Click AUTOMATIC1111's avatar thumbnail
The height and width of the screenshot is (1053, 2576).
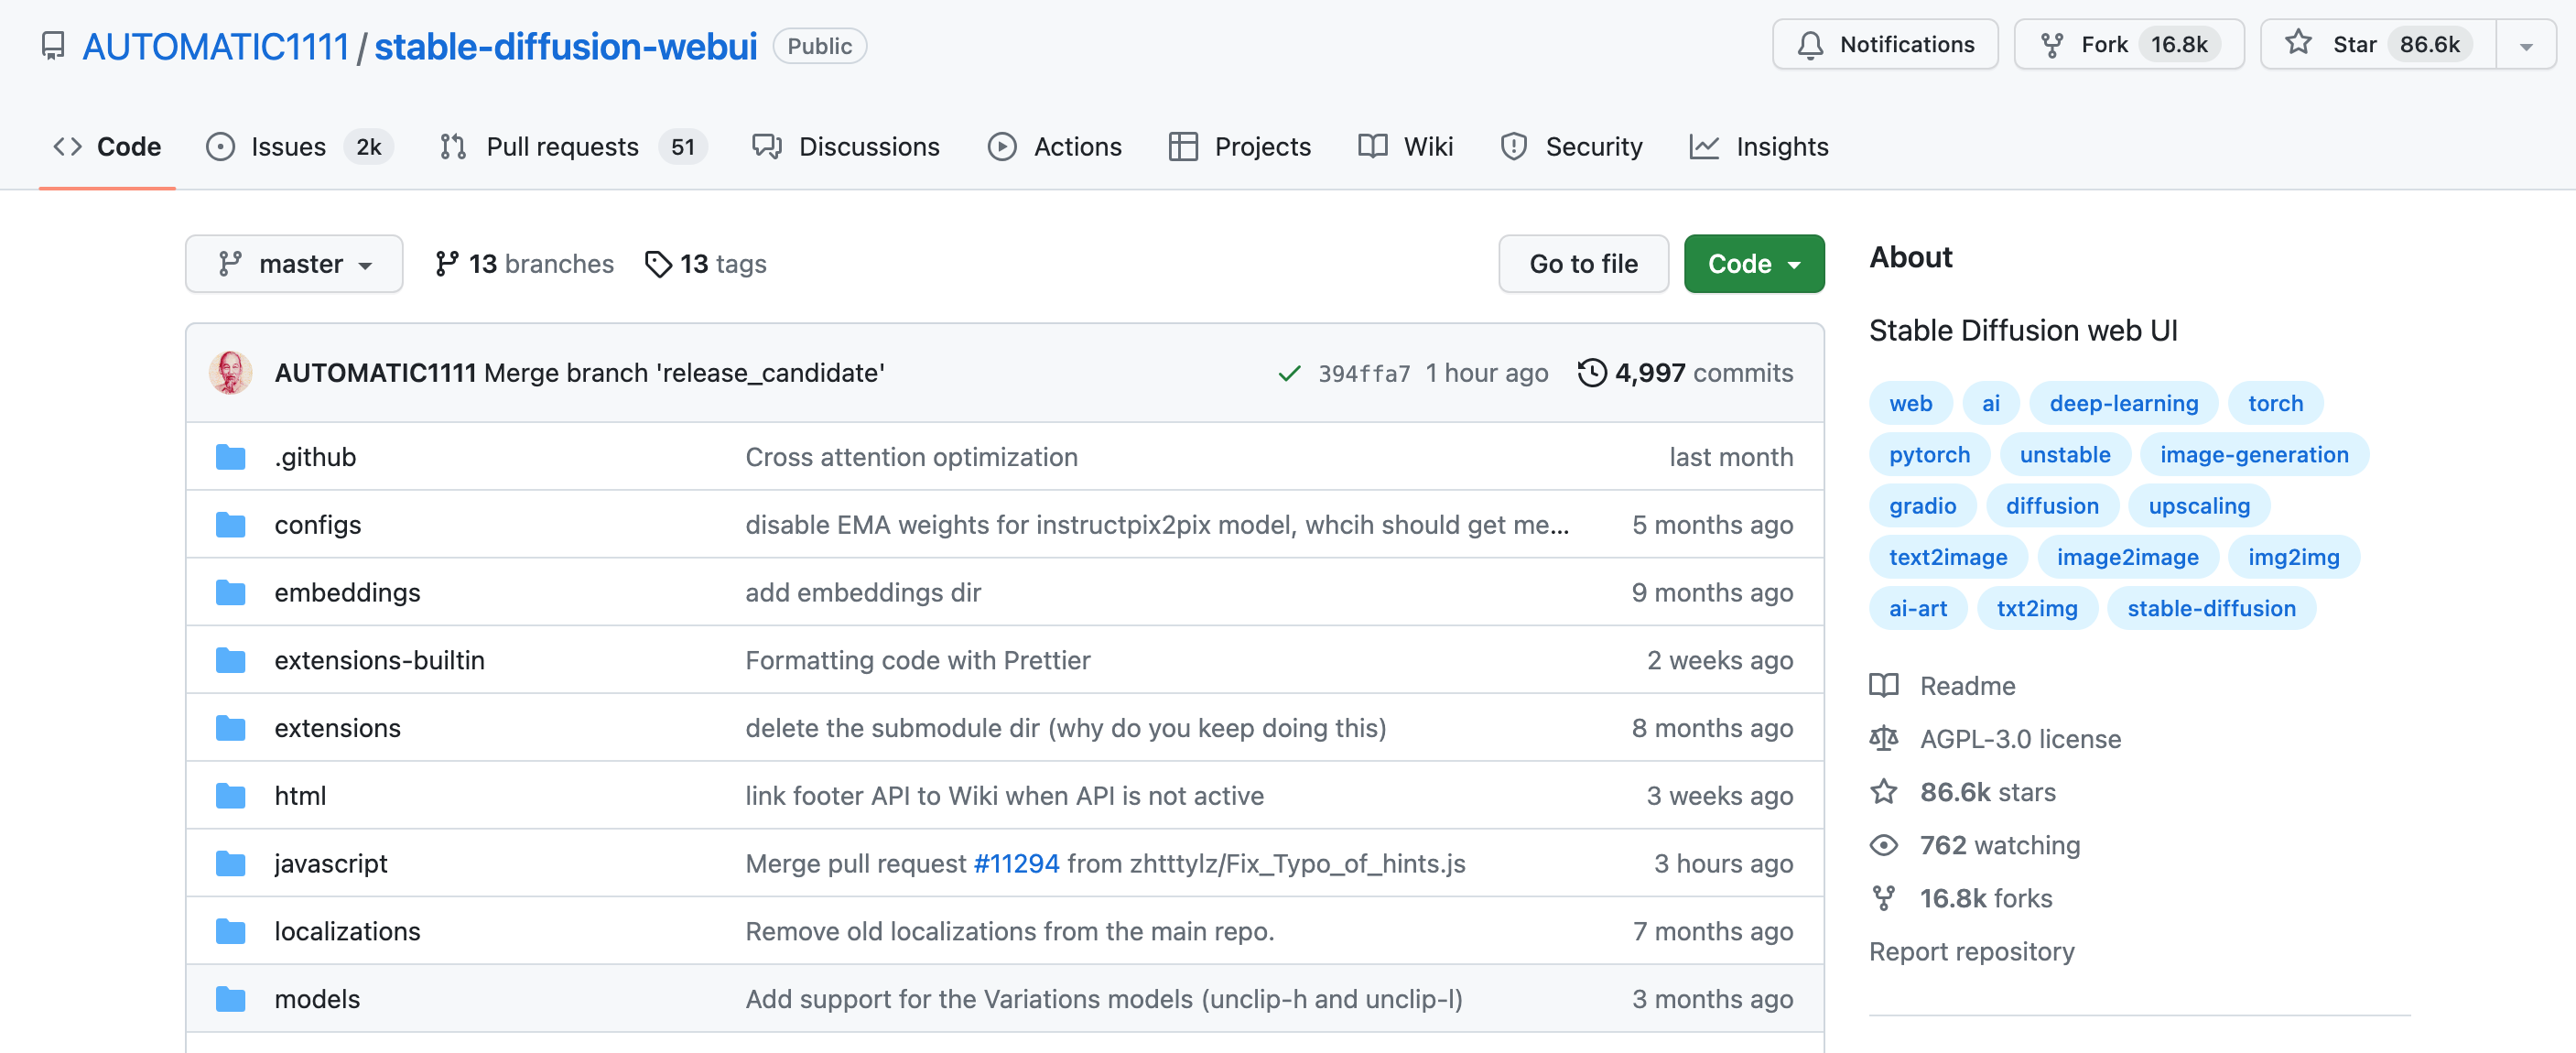pos(230,372)
